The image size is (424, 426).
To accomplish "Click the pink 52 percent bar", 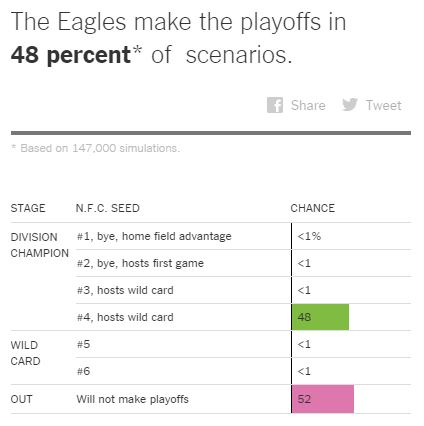I will [323, 399].
